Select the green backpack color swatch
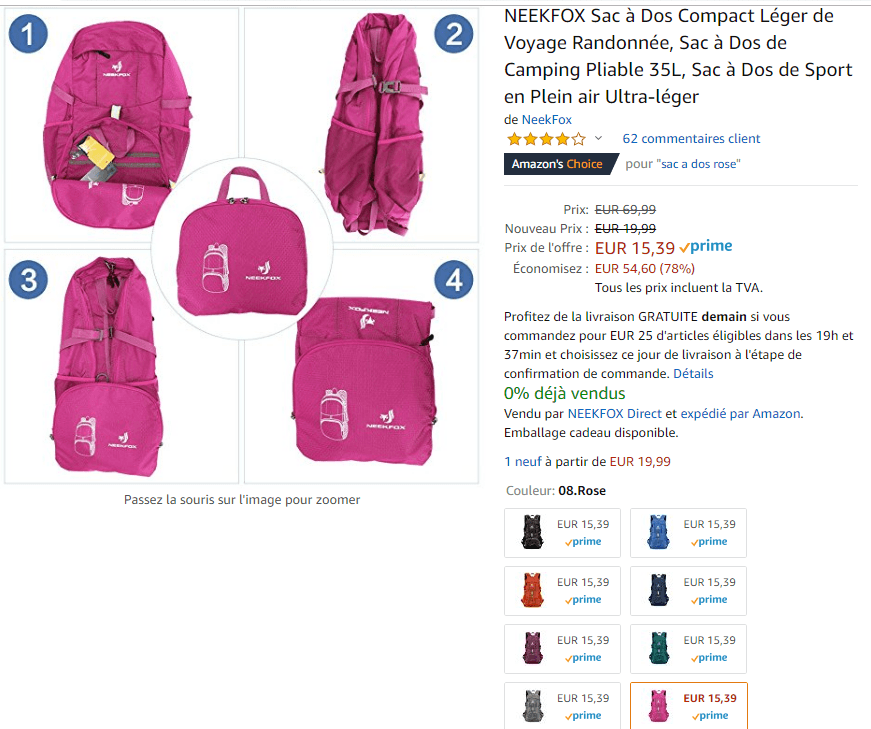Image resolution: width=871 pixels, height=729 pixels. click(688, 648)
